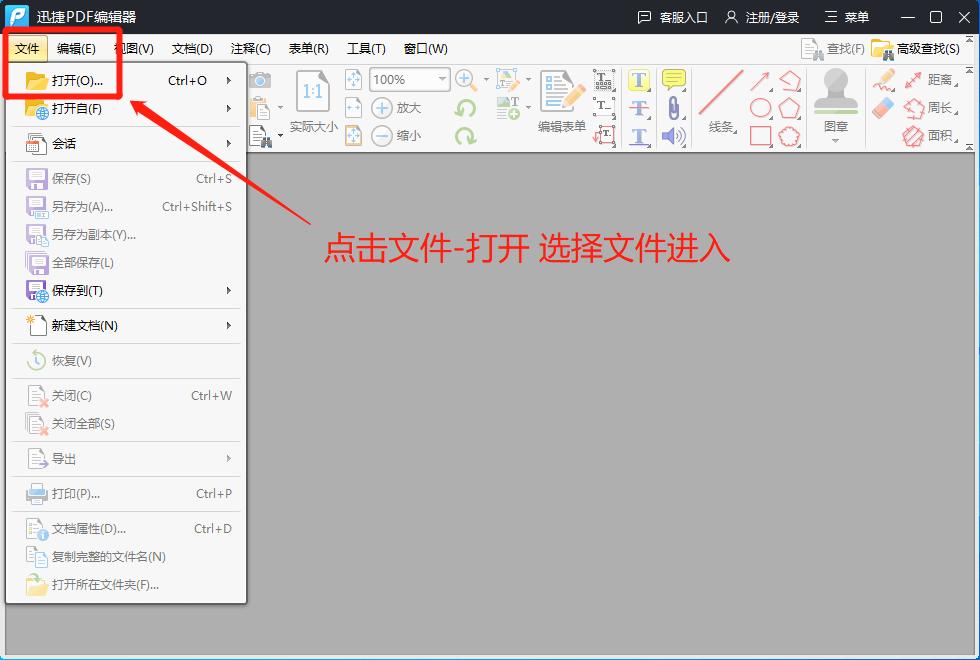Open the 注释(C) menu
The width and height of the screenshot is (980, 660).
[250, 48]
